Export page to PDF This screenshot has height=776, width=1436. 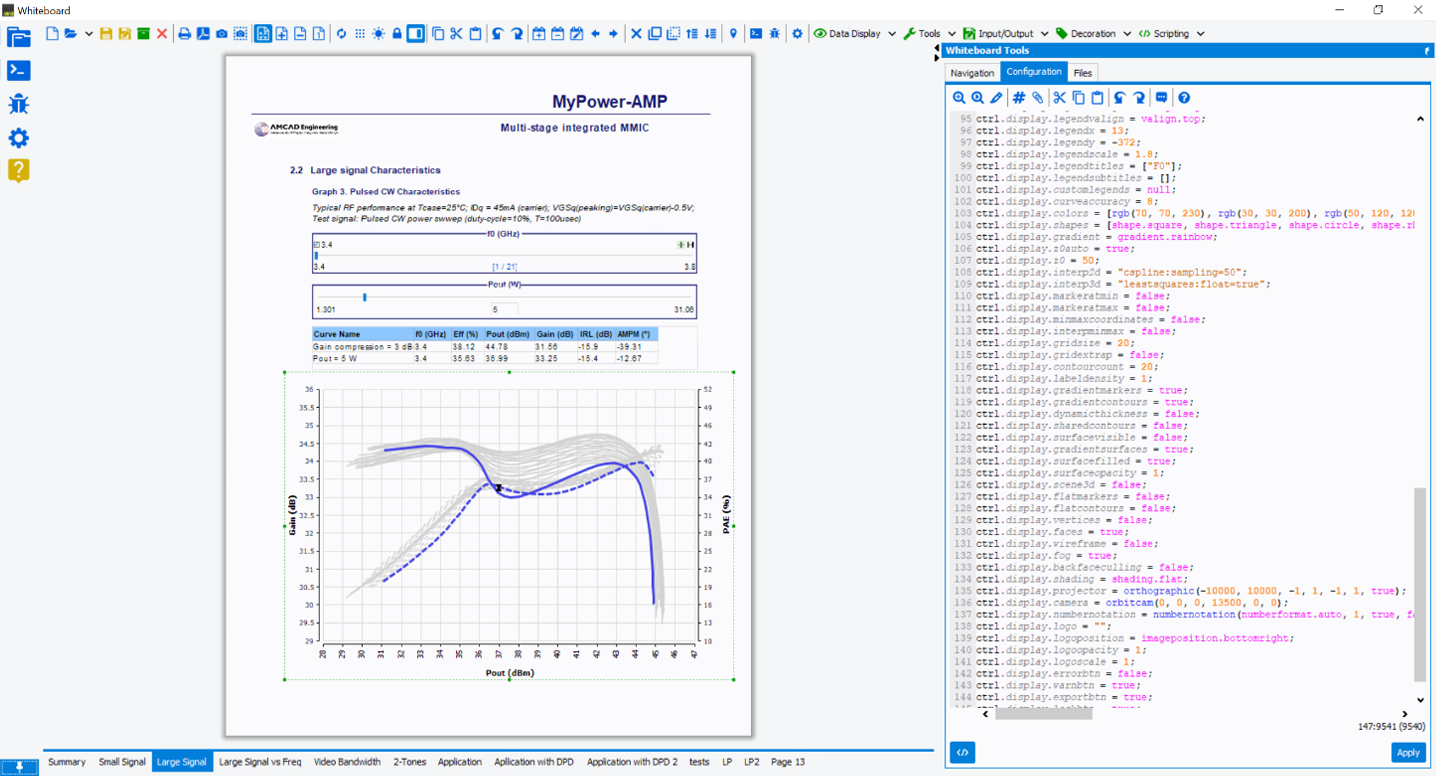tap(203, 33)
